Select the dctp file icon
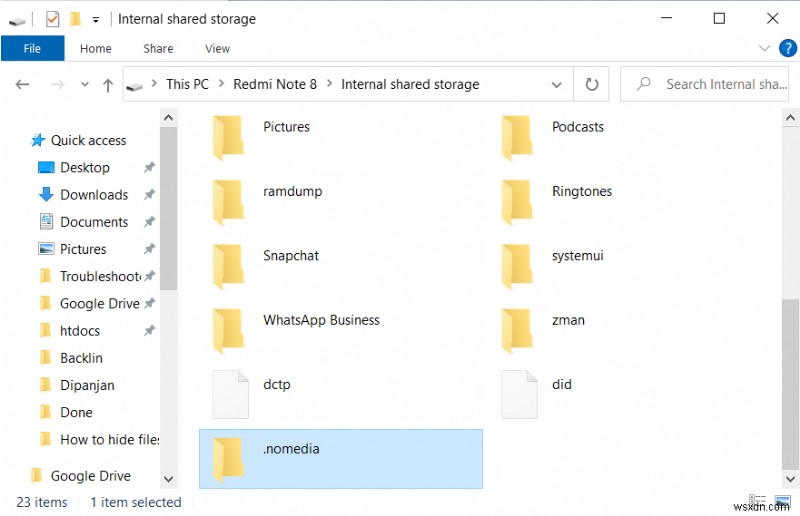 point(231,395)
